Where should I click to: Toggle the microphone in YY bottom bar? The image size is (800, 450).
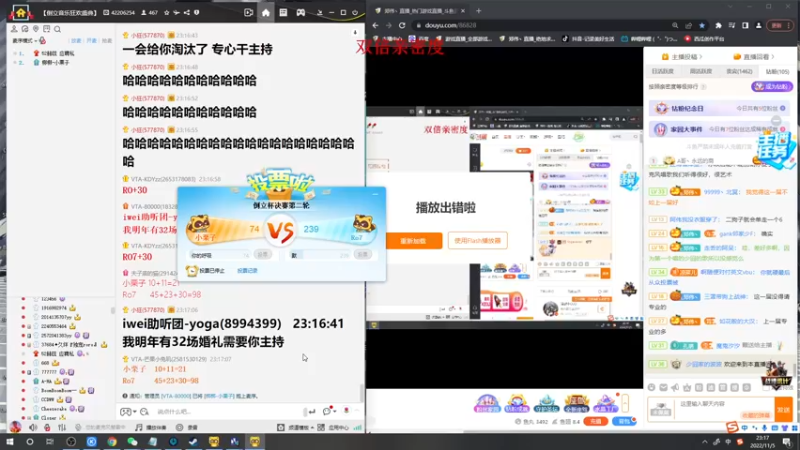pos(78,428)
